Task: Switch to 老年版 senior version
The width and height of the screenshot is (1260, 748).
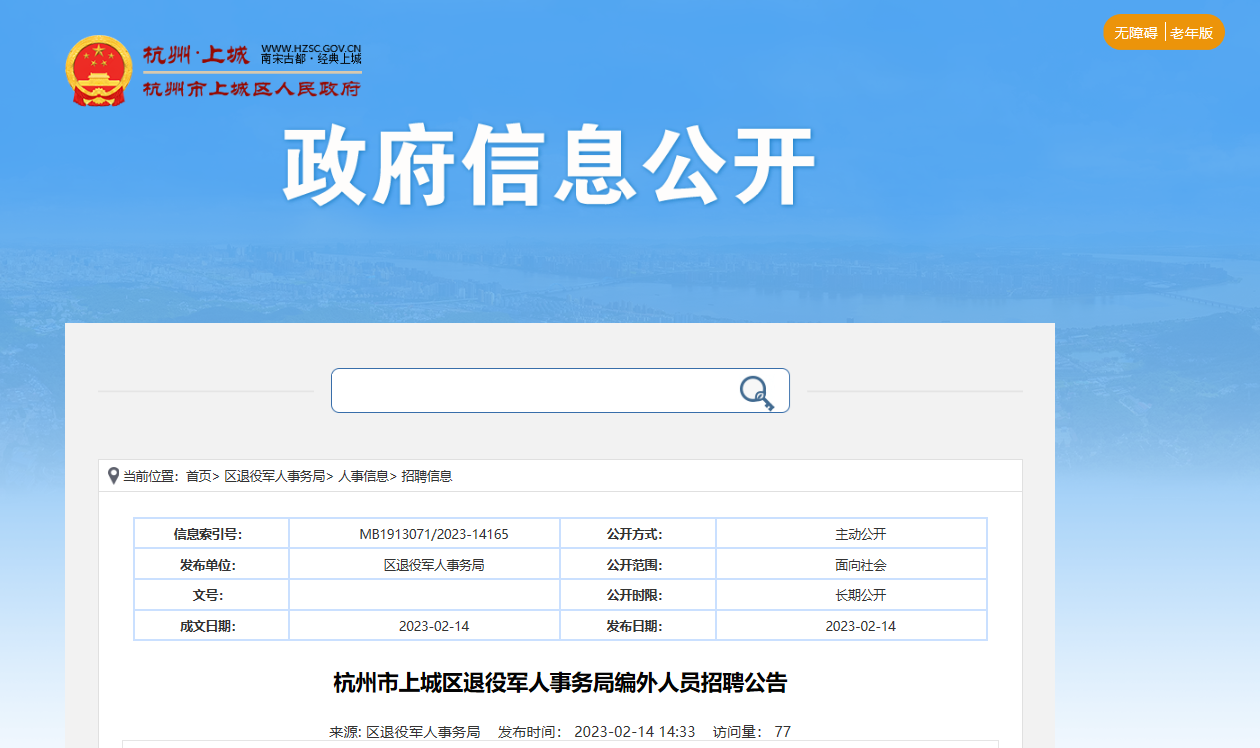Action: [1192, 33]
